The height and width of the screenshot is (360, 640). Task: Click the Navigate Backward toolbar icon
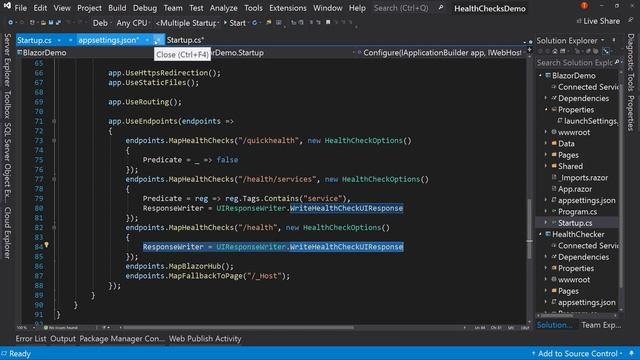[x=10, y=23]
